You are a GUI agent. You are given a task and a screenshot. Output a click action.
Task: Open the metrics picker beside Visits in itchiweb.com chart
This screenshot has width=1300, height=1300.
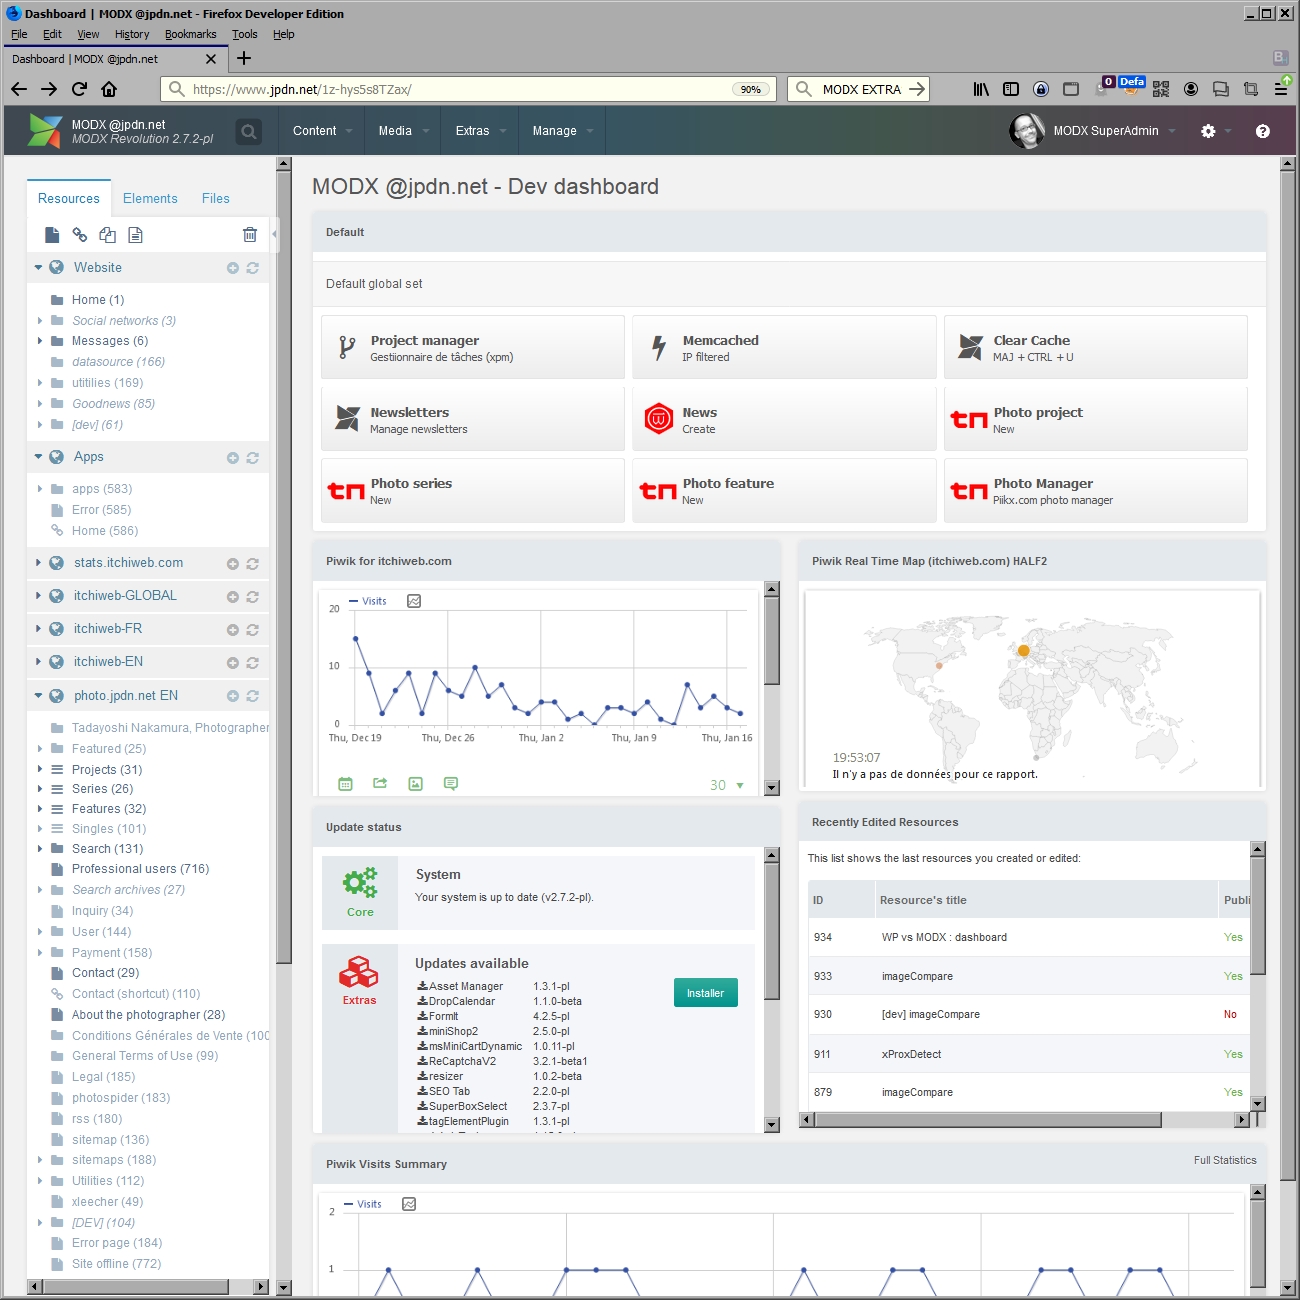point(414,601)
